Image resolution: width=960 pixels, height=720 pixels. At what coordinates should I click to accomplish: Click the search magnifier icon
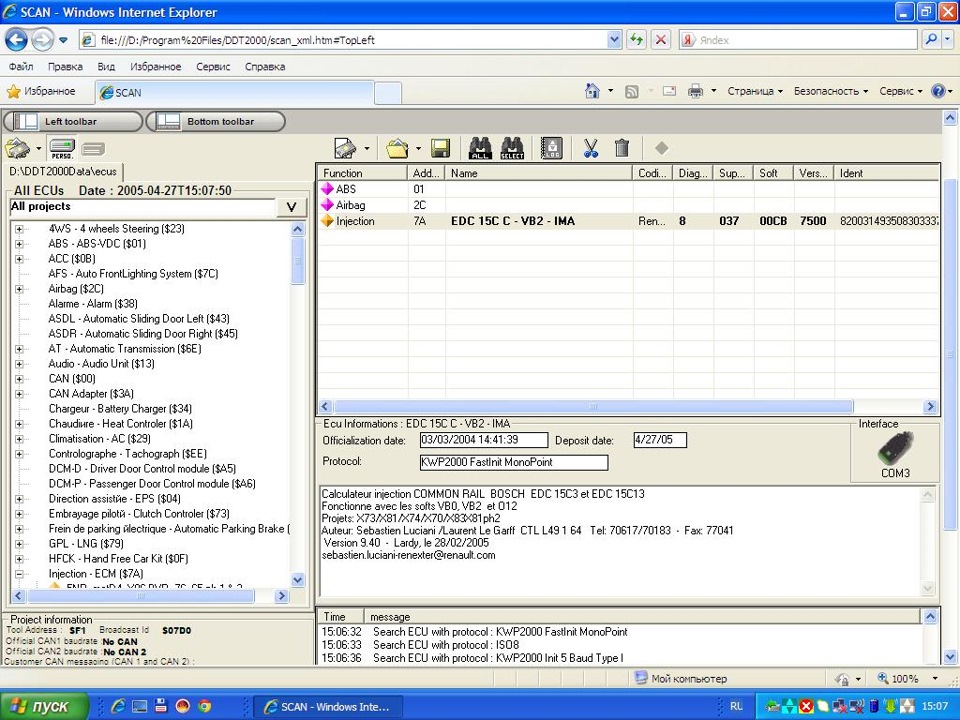pos(931,40)
